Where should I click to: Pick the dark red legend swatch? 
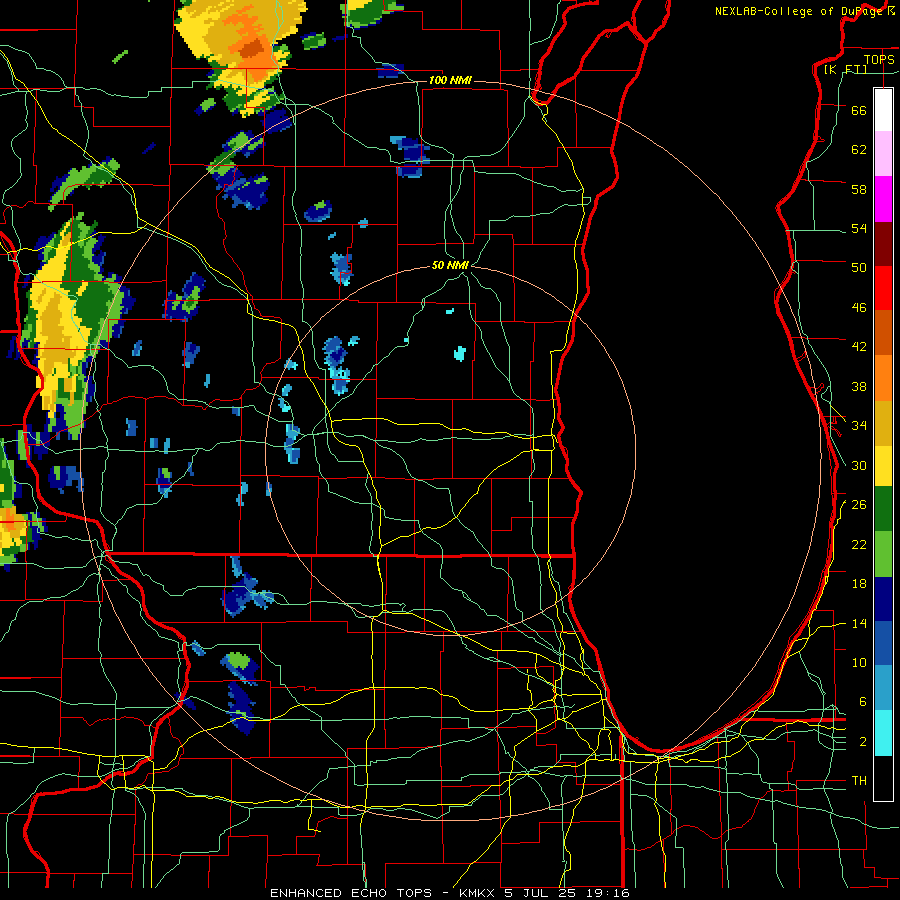883,244
